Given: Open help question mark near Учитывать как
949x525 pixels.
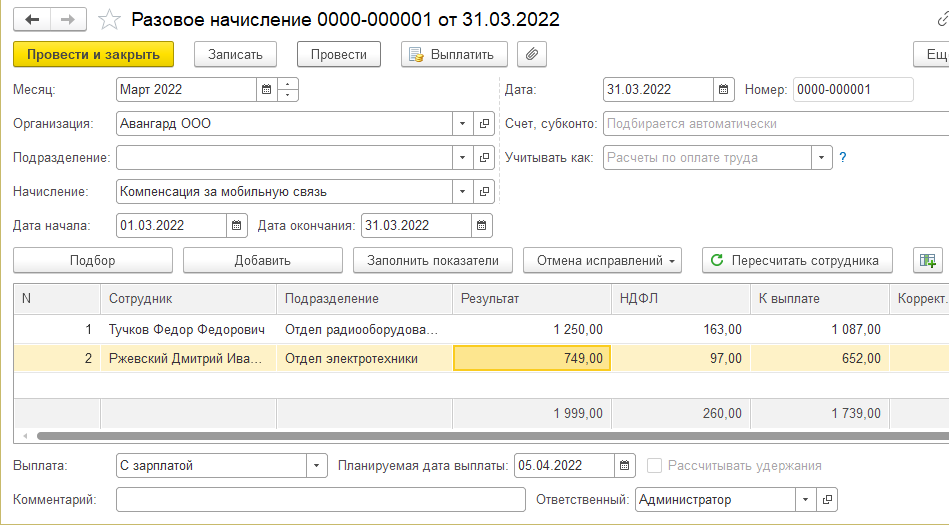Looking at the screenshot, I should pyautogui.click(x=842, y=157).
